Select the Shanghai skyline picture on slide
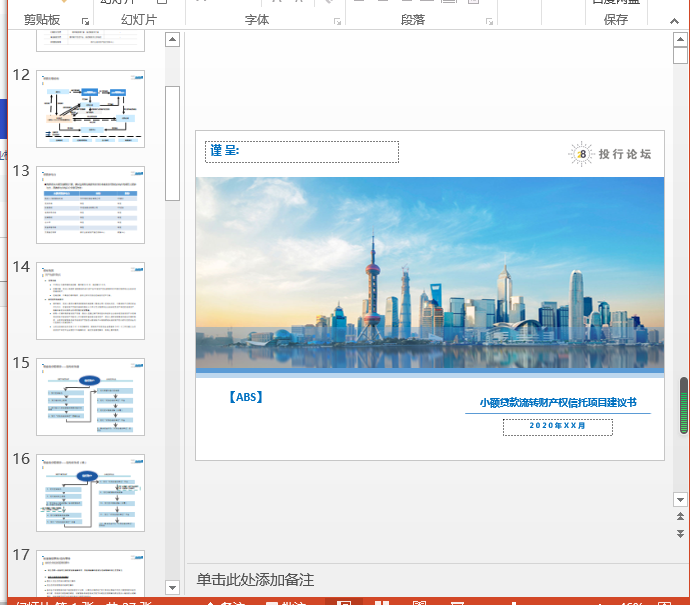 click(430, 273)
